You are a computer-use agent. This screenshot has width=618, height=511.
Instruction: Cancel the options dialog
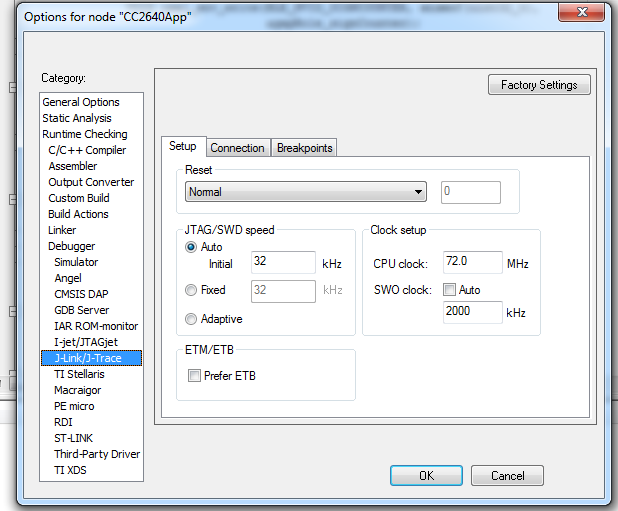pos(507,476)
